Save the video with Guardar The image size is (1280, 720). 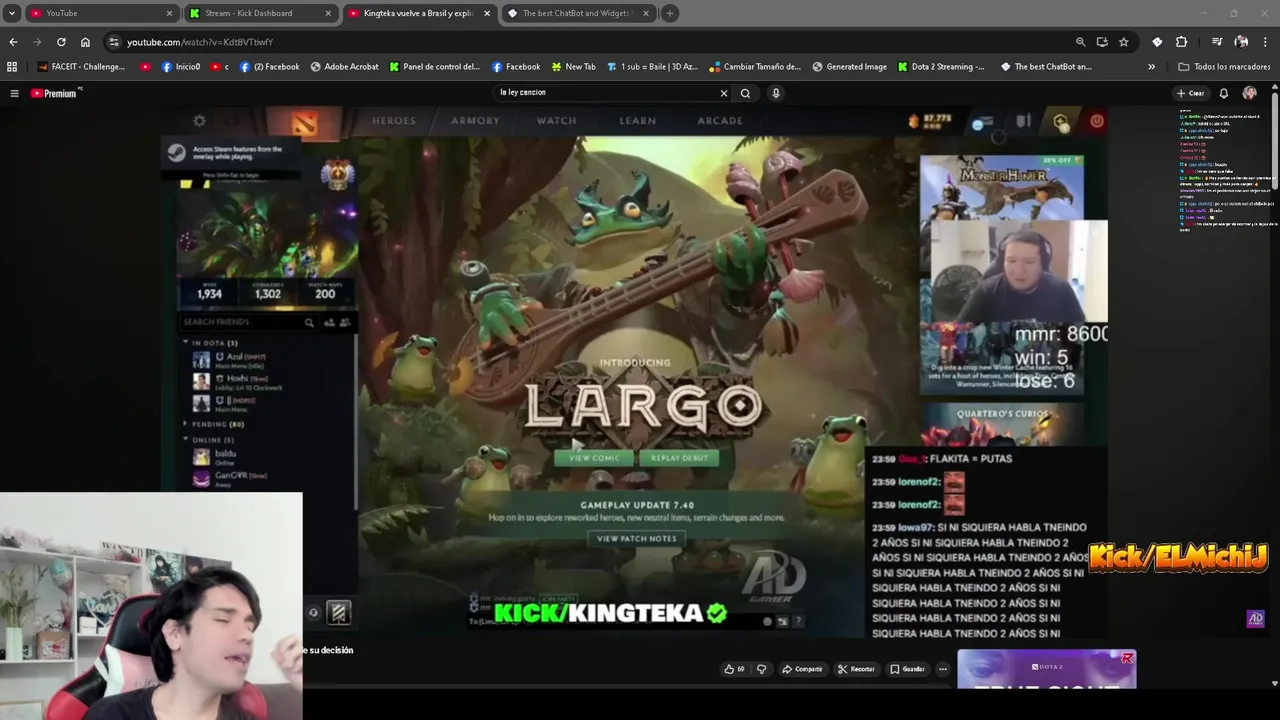click(907, 669)
